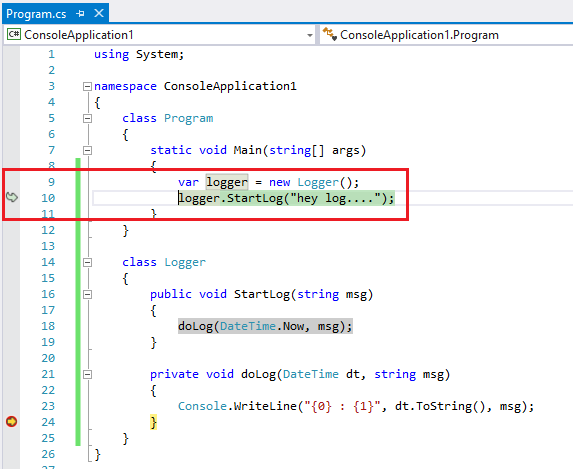
Task: Click the 'doLog' call on line 18
Action: click(195, 326)
